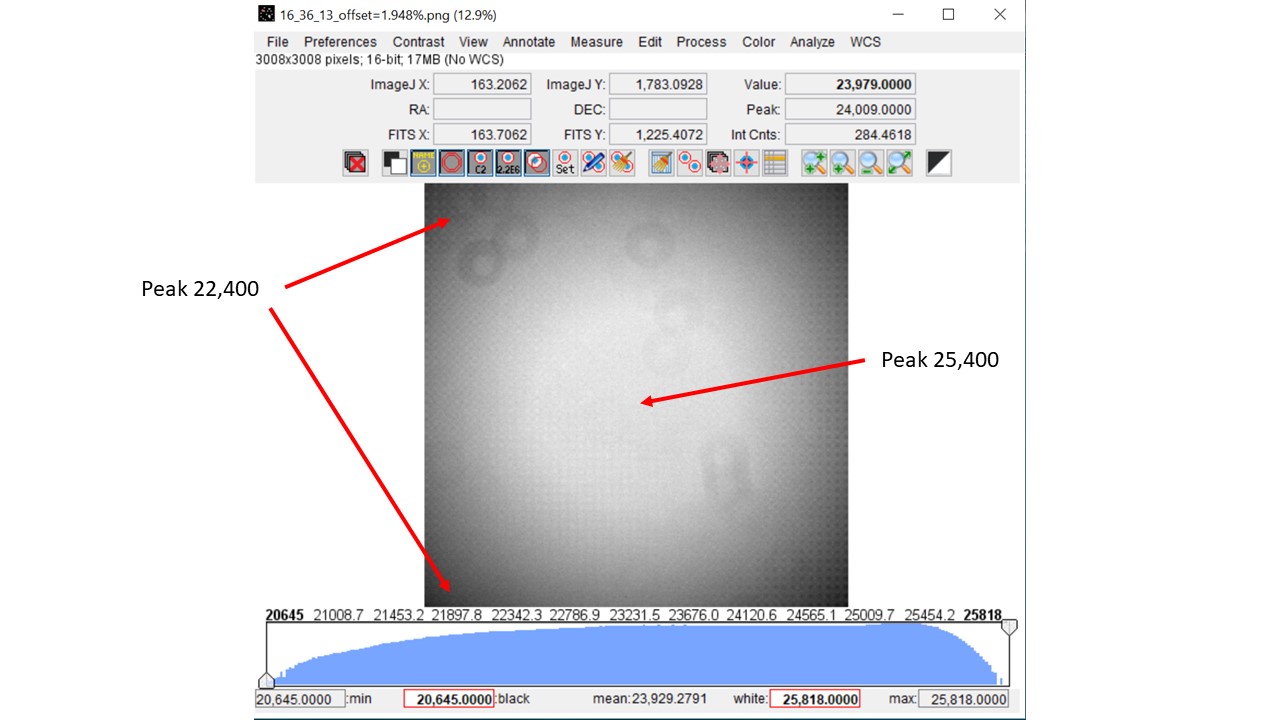Open aperture settings with the Set icon
This screenshot has height=720, width=1280.
565,163
